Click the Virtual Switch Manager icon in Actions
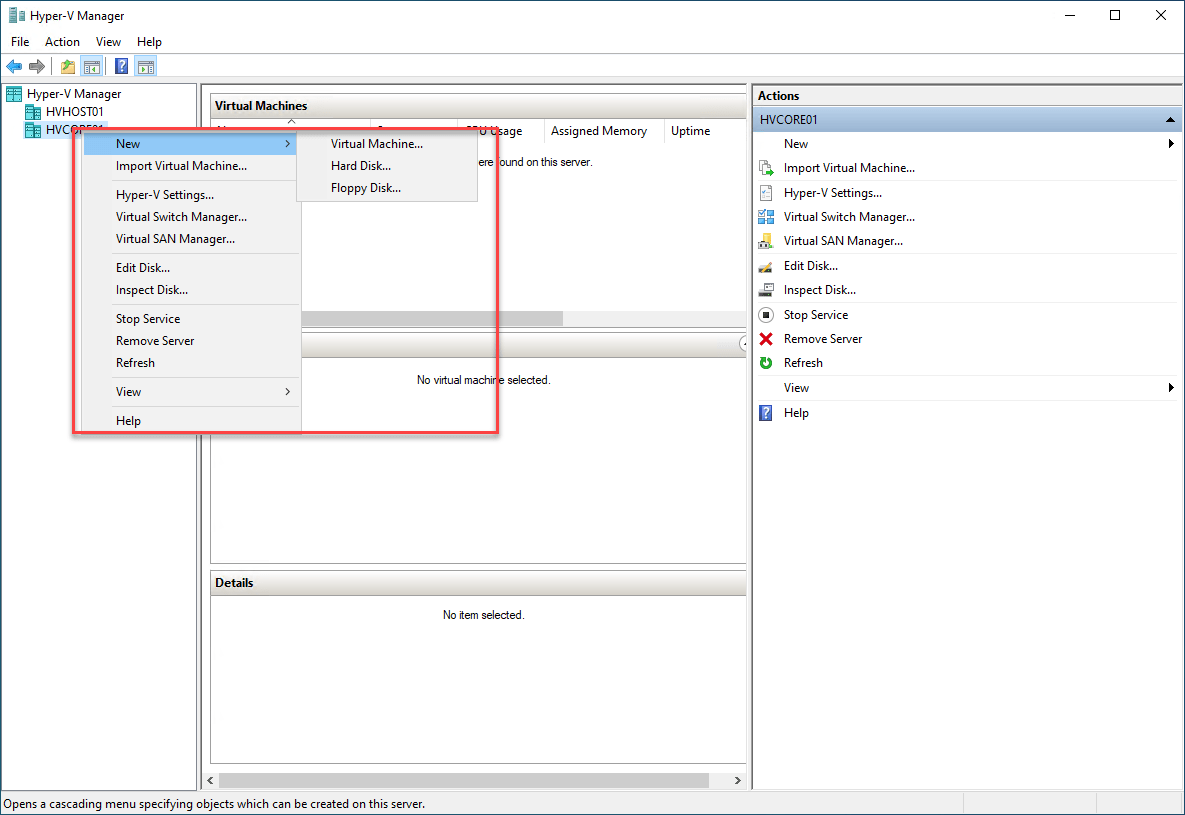The image size is (1185, 815). click(766, 217)
